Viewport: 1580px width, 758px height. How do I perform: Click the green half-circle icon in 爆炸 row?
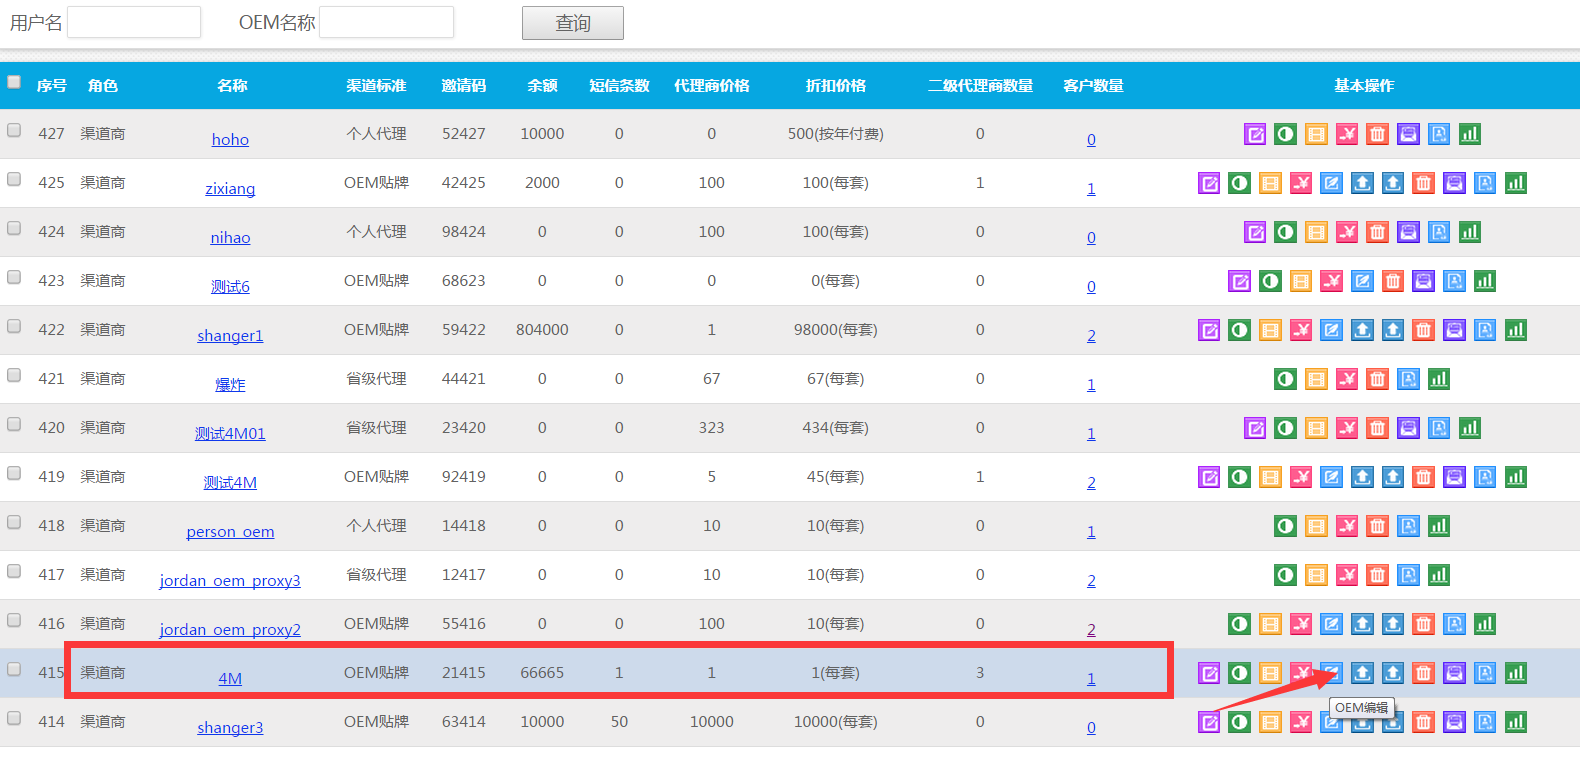[x=1285, y=379]
